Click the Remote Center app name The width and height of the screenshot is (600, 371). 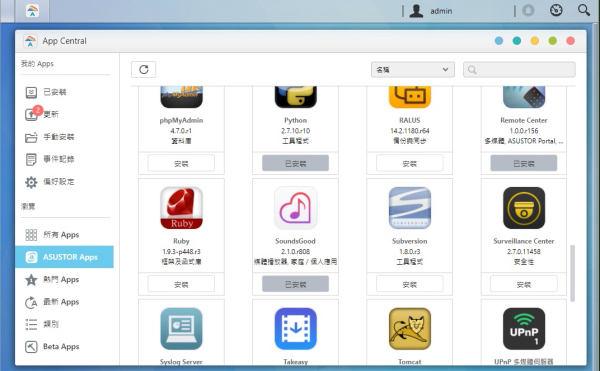click(x=524, y=120)
